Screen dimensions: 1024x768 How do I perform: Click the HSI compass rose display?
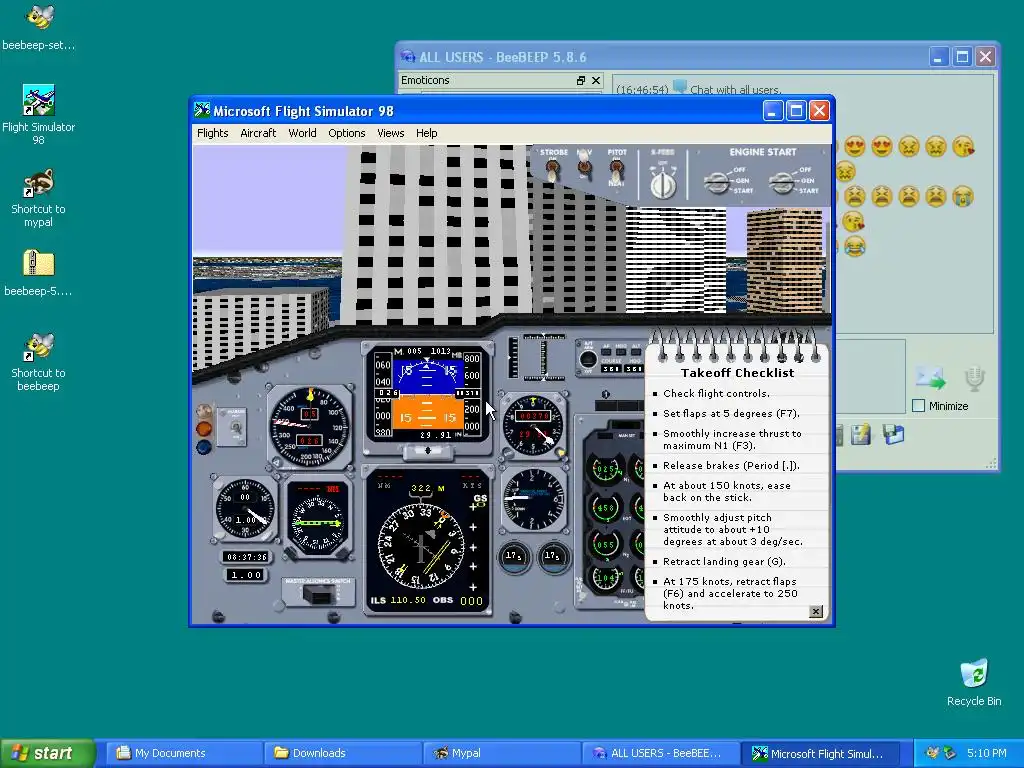421,547
